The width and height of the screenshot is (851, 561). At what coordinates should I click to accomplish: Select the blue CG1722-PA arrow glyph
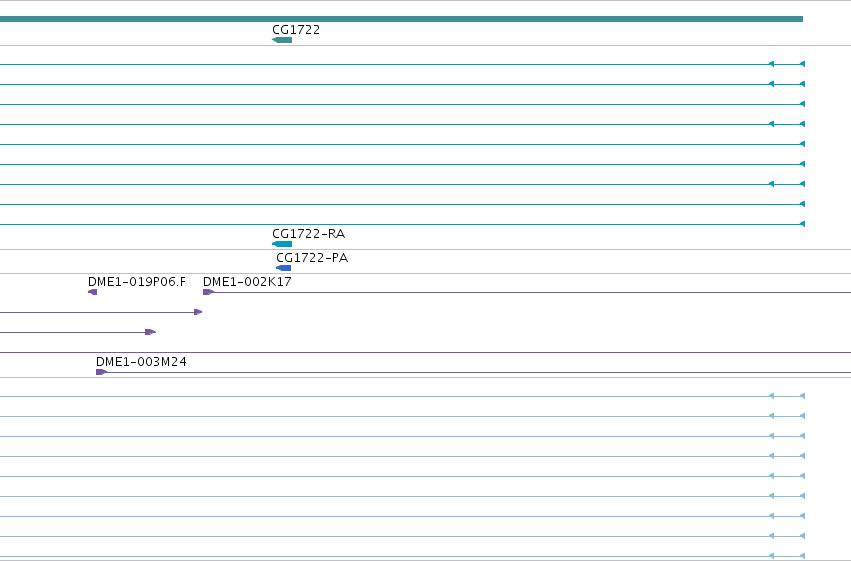click(283, 267)
